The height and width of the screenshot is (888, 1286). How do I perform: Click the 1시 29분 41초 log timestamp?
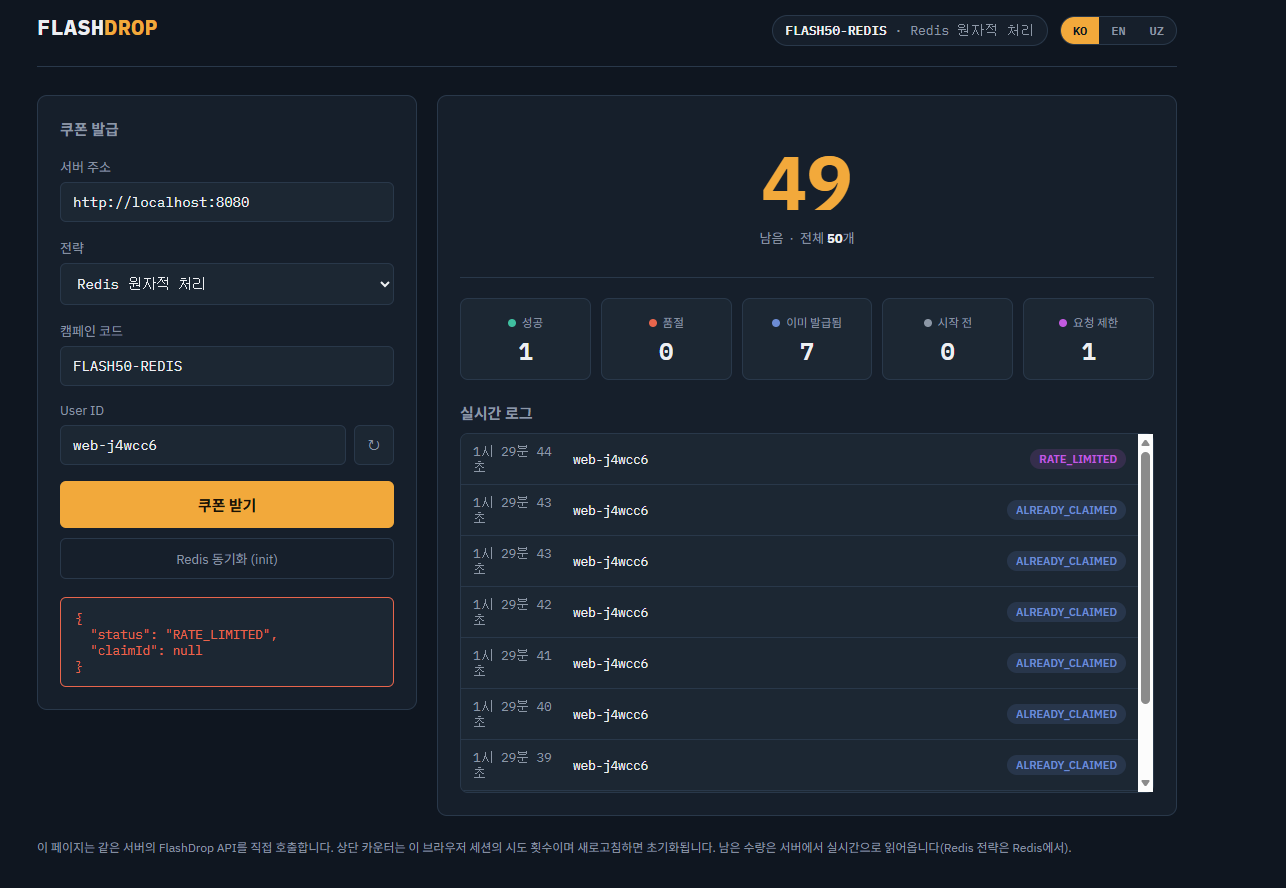point(512,663)
